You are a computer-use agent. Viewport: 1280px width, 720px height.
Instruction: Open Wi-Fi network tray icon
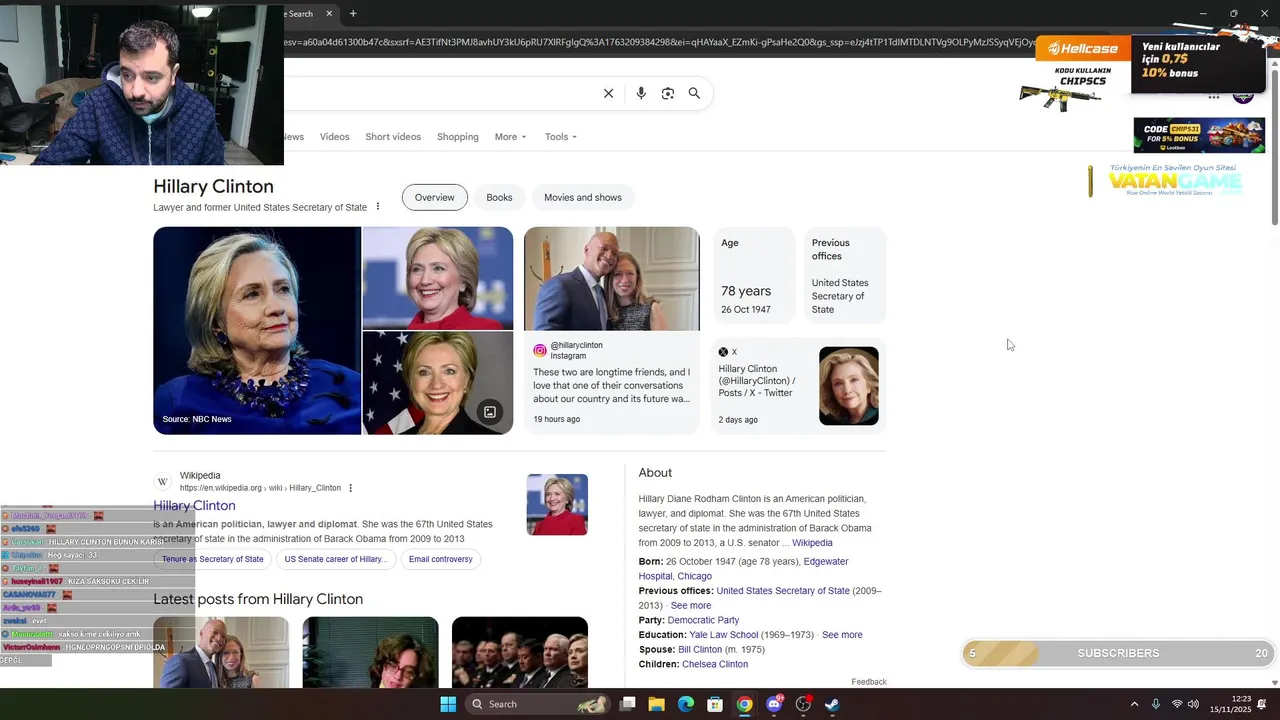(1177, 704)
